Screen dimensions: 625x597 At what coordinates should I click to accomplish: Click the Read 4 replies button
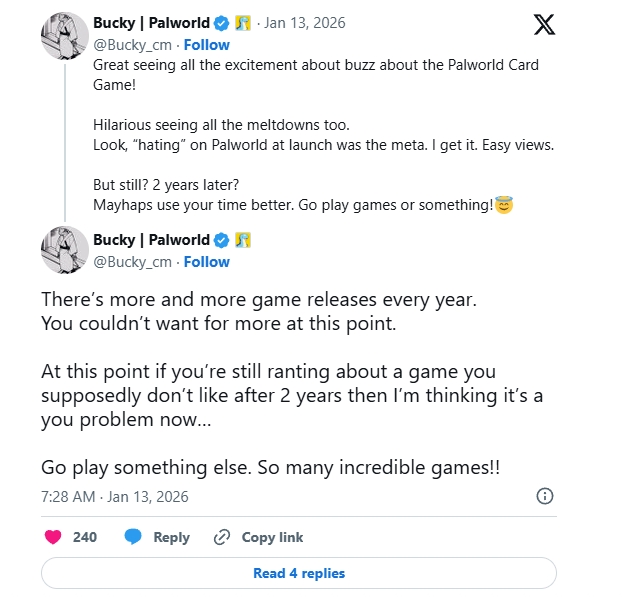click(x=298, y=573)
